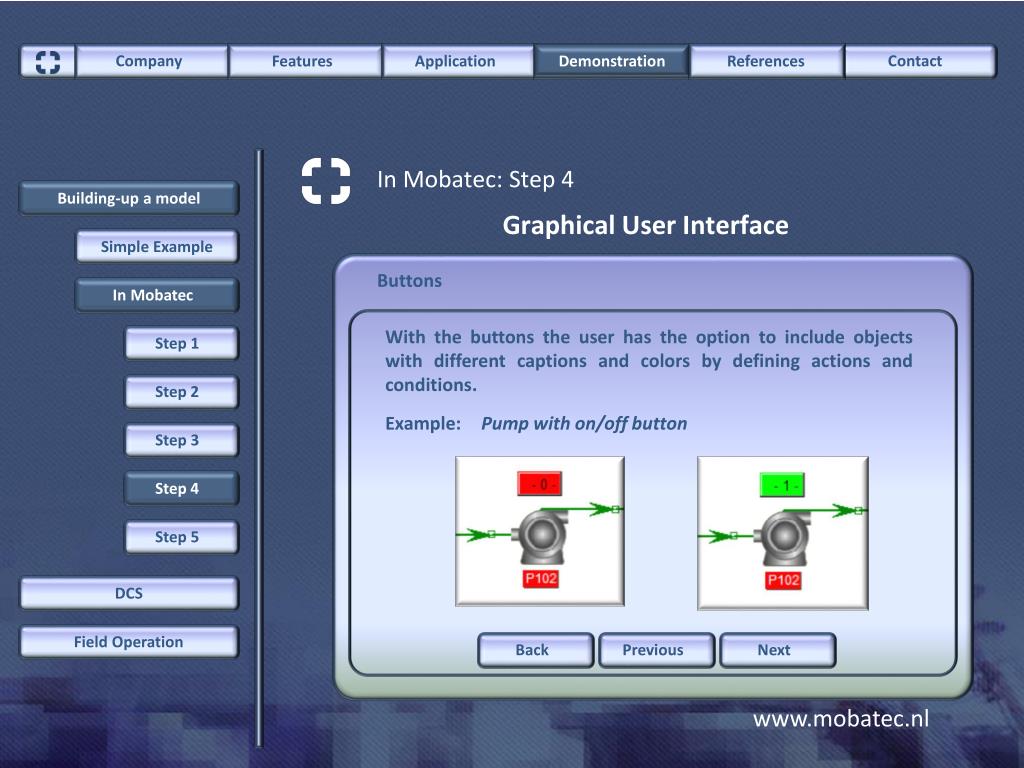Open the www.mobatec.nl website link
Viewport: 1024px width, 768px height.
click(840, 719)
